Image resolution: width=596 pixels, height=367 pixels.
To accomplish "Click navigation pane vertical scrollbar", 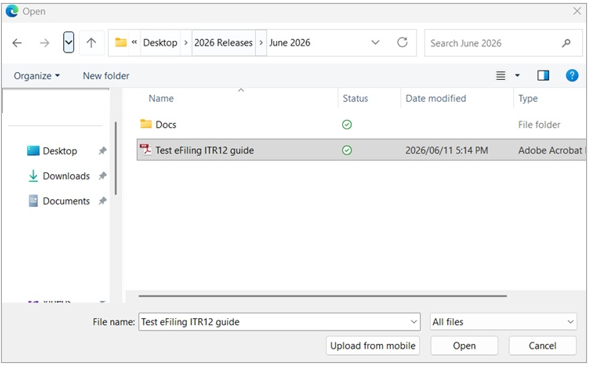I will (116, 158).
